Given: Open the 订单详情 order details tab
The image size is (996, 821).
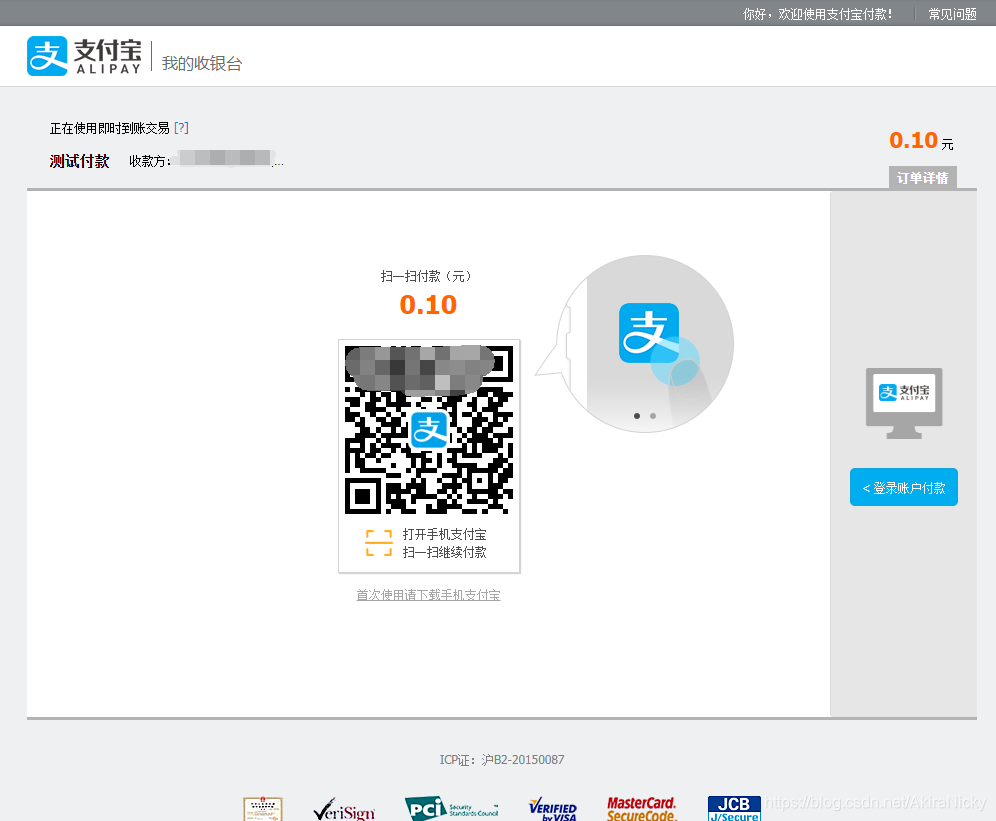Looking at the screenshot, I should coord(922,178).
